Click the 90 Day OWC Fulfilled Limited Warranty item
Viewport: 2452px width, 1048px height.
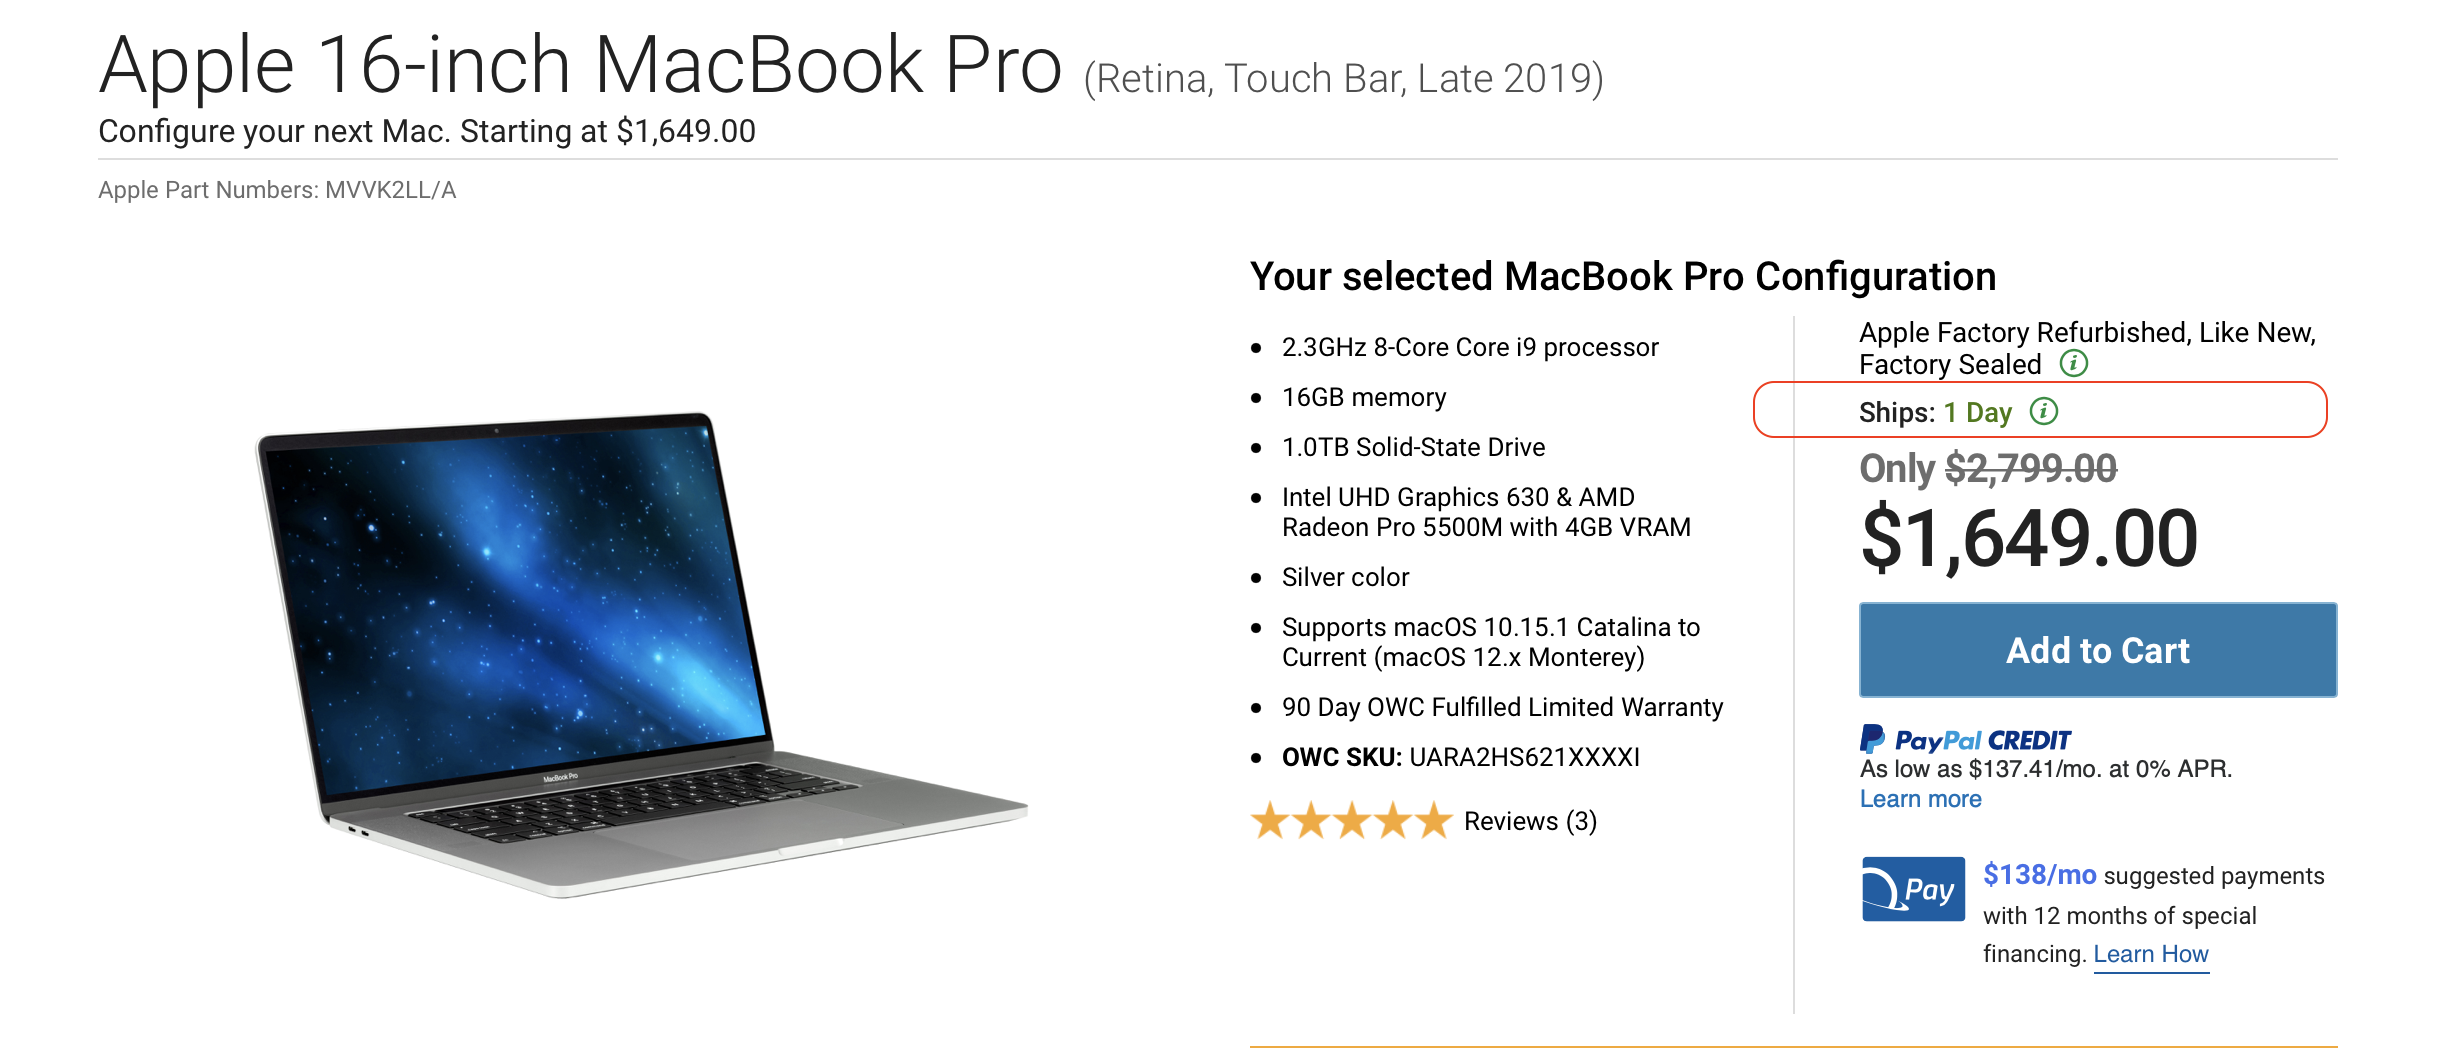click(1502, 707)
